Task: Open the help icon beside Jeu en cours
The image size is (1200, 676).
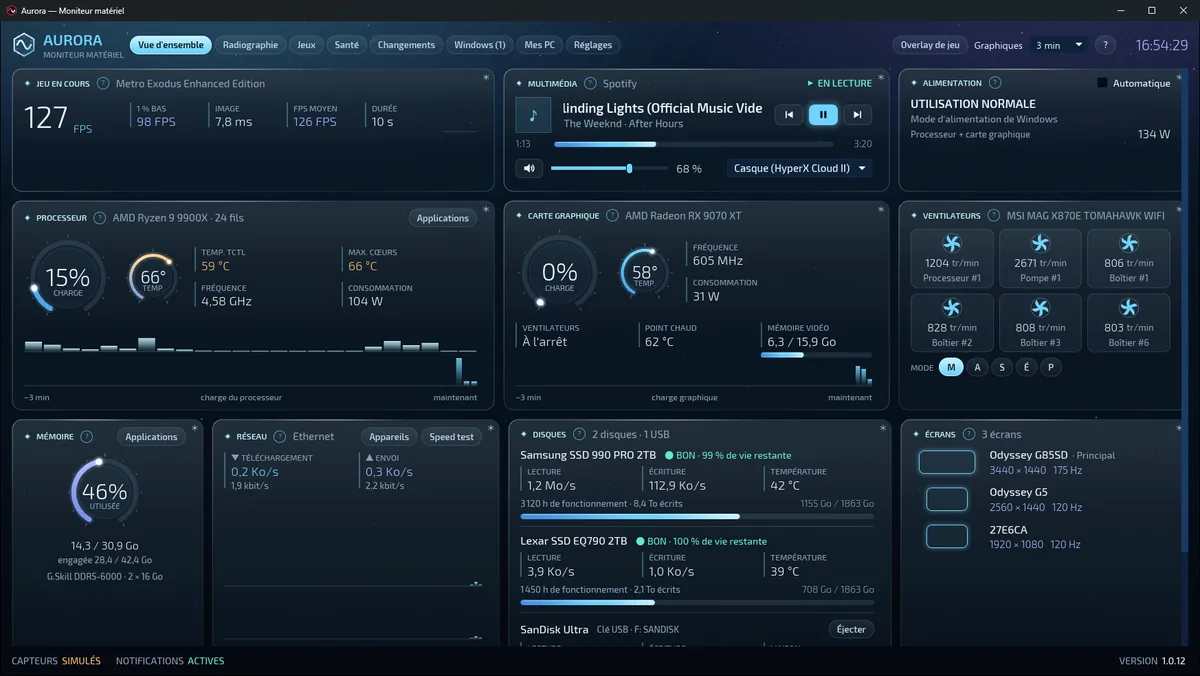Action: pos(103,84)
